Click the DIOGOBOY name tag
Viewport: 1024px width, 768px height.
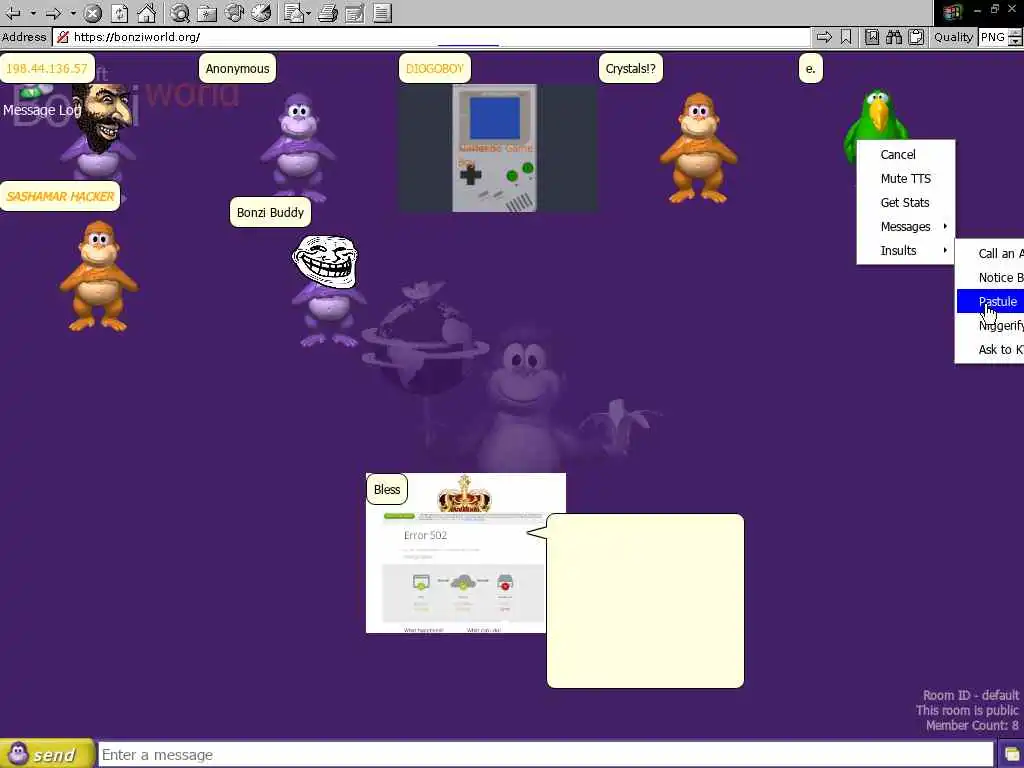click(435, 69)
